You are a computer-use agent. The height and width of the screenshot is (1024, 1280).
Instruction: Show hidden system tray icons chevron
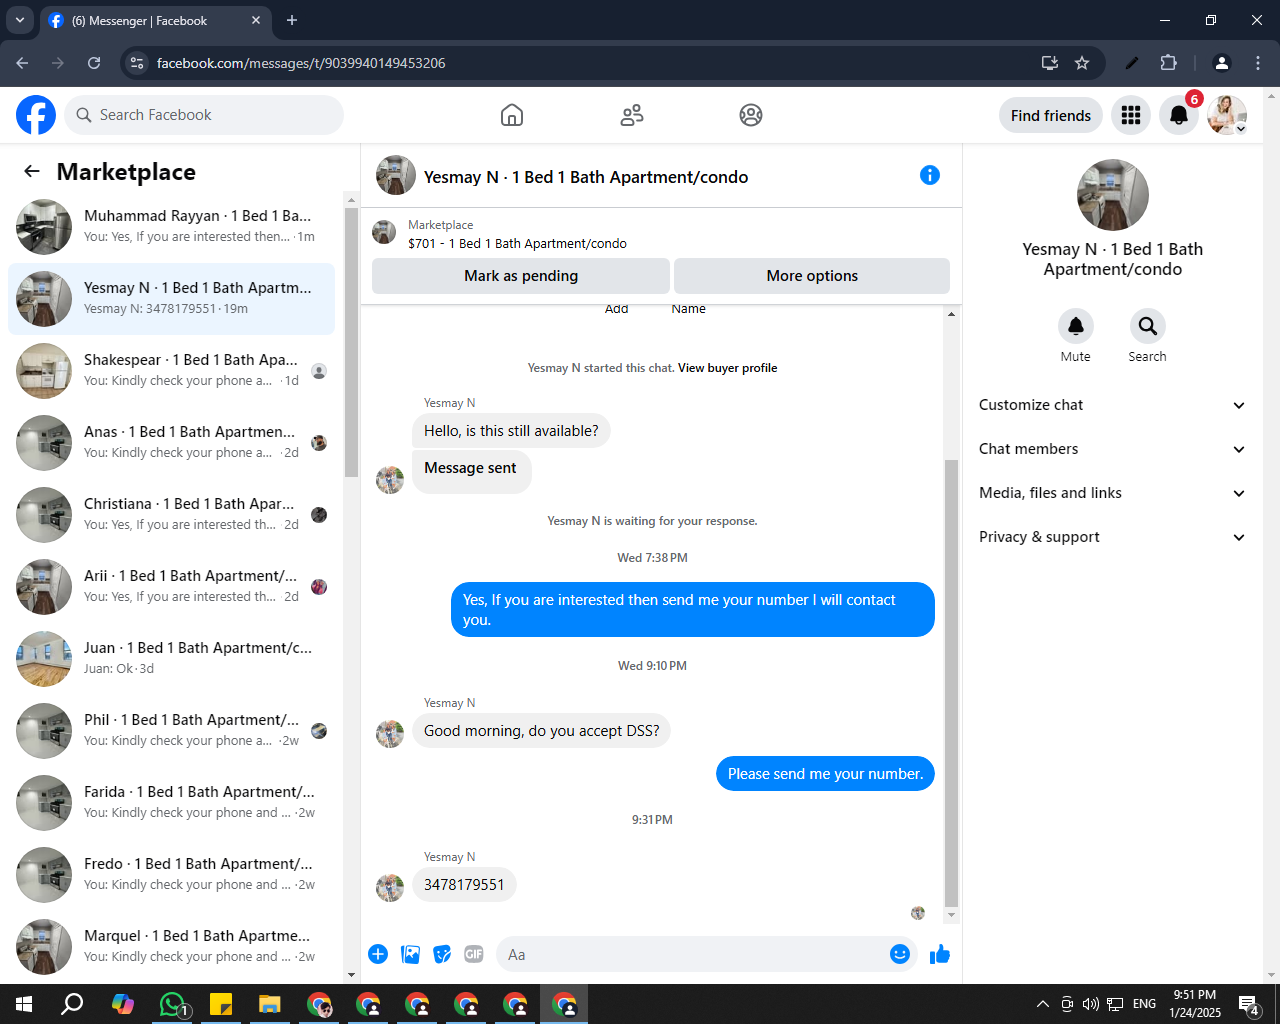pos(1042,1004)
